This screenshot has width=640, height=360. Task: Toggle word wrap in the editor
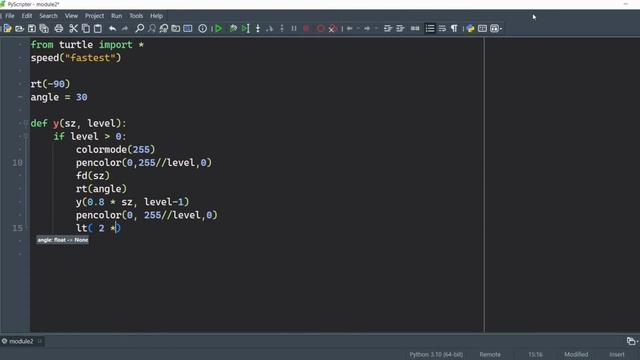pos(442,29)
